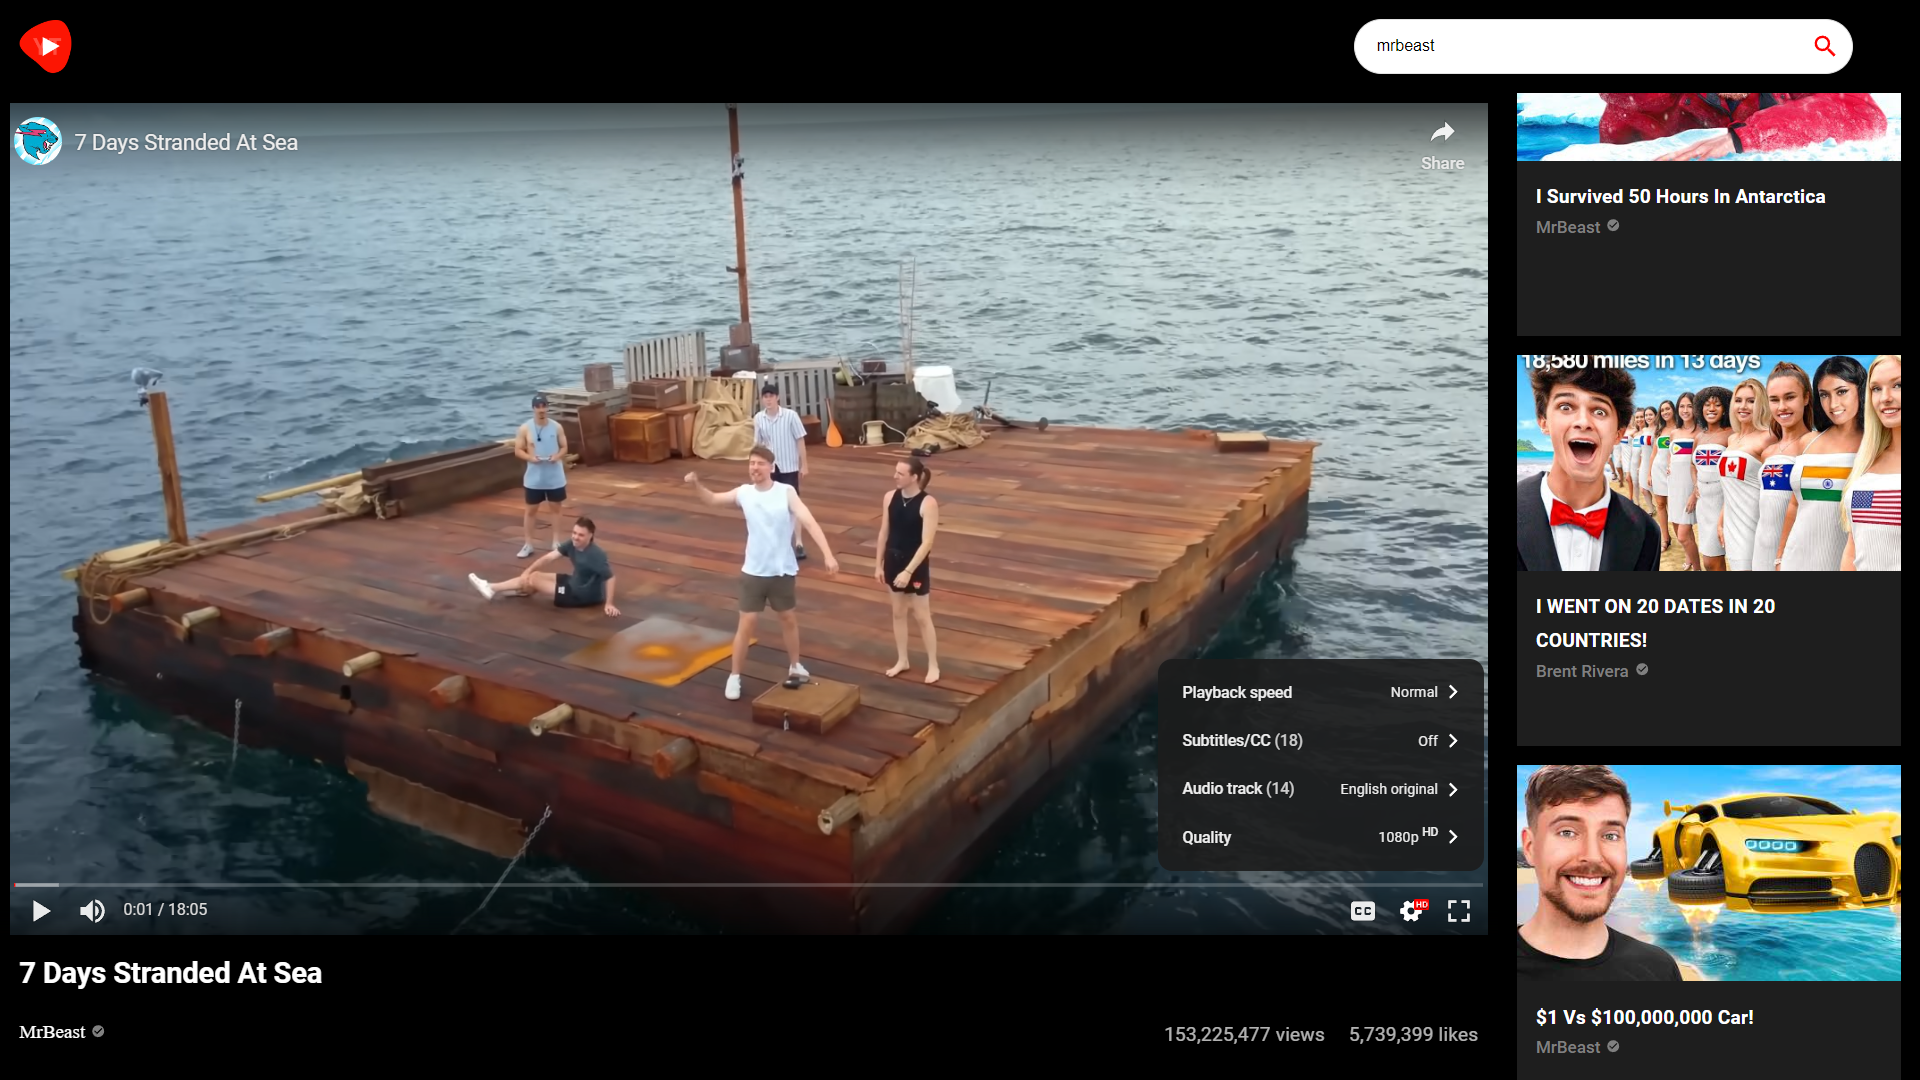Click the settings gear icon
This screenshot has width=1920, height=1080.
[x=1411, y=910]
